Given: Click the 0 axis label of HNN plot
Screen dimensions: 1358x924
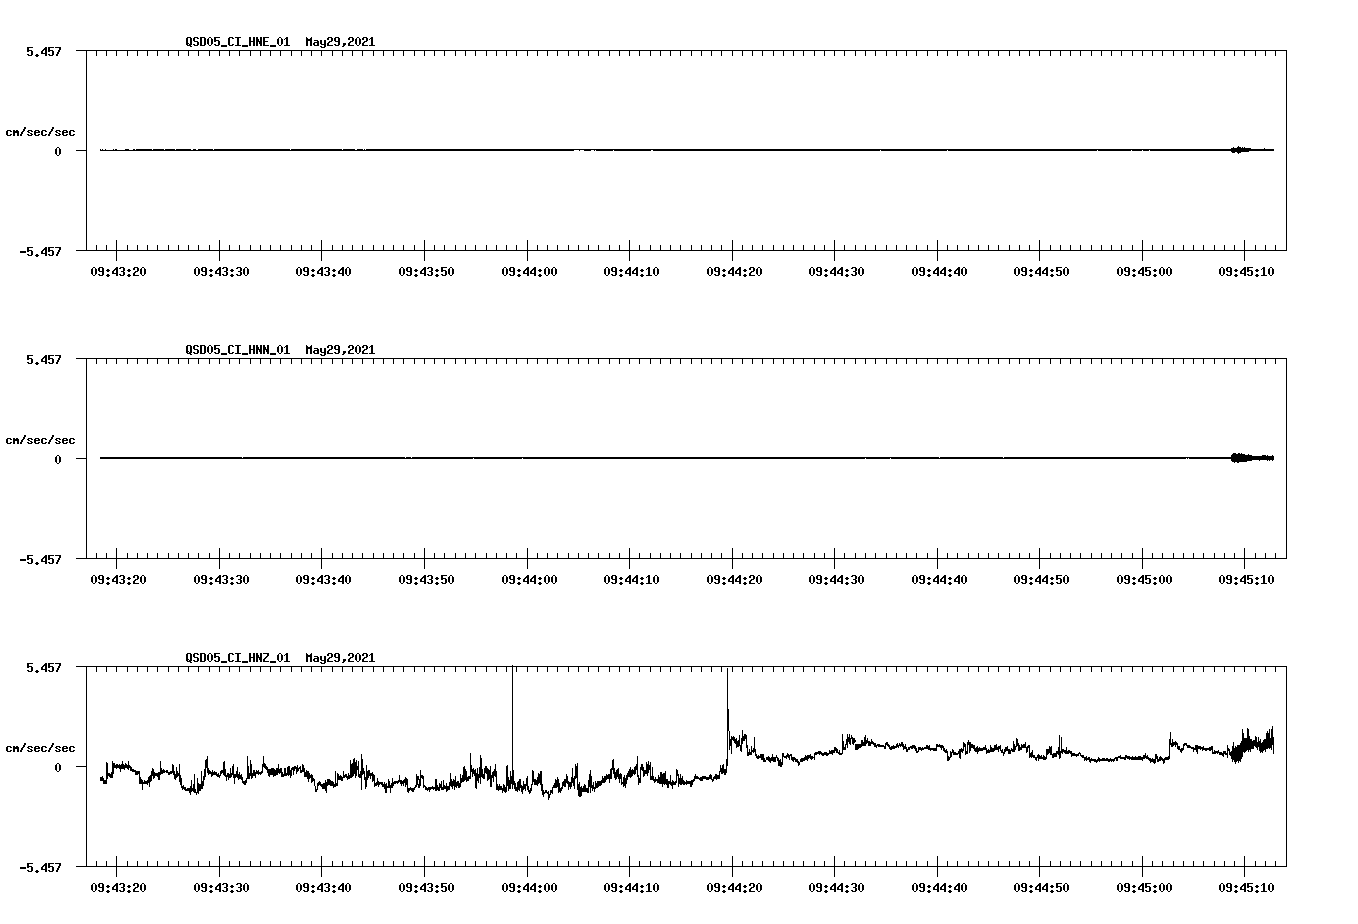Looking at the screenshot, I should (x=58, y=459).
